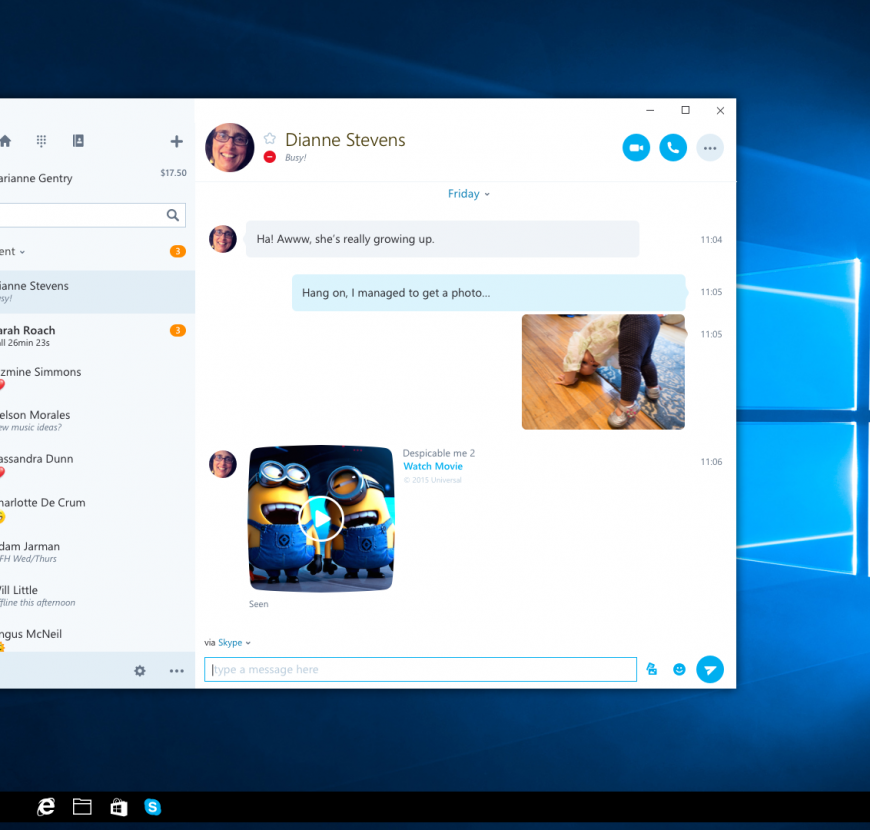Open Charlotte De Crum conversation
This screenshot has height=830, width=870.
[x=97, y=510]
